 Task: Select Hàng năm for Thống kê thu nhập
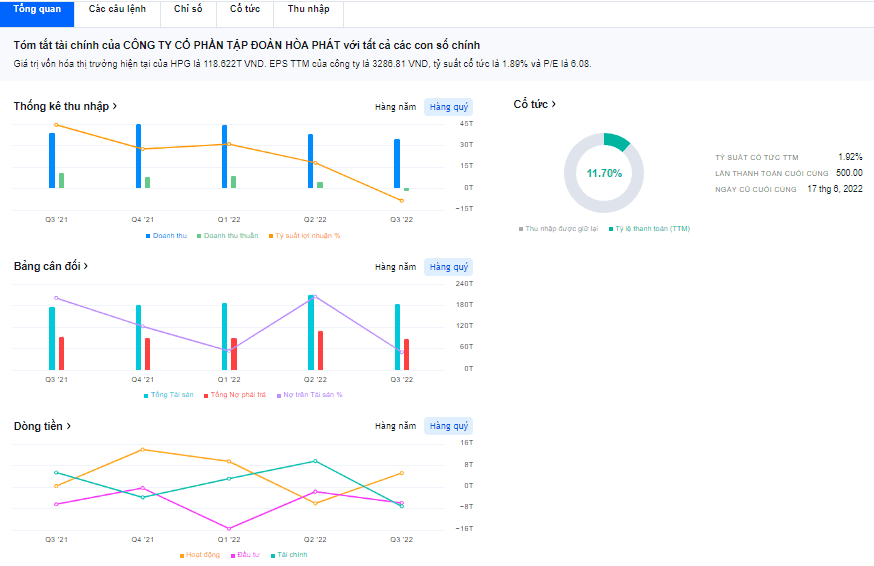tap(395, 107)
